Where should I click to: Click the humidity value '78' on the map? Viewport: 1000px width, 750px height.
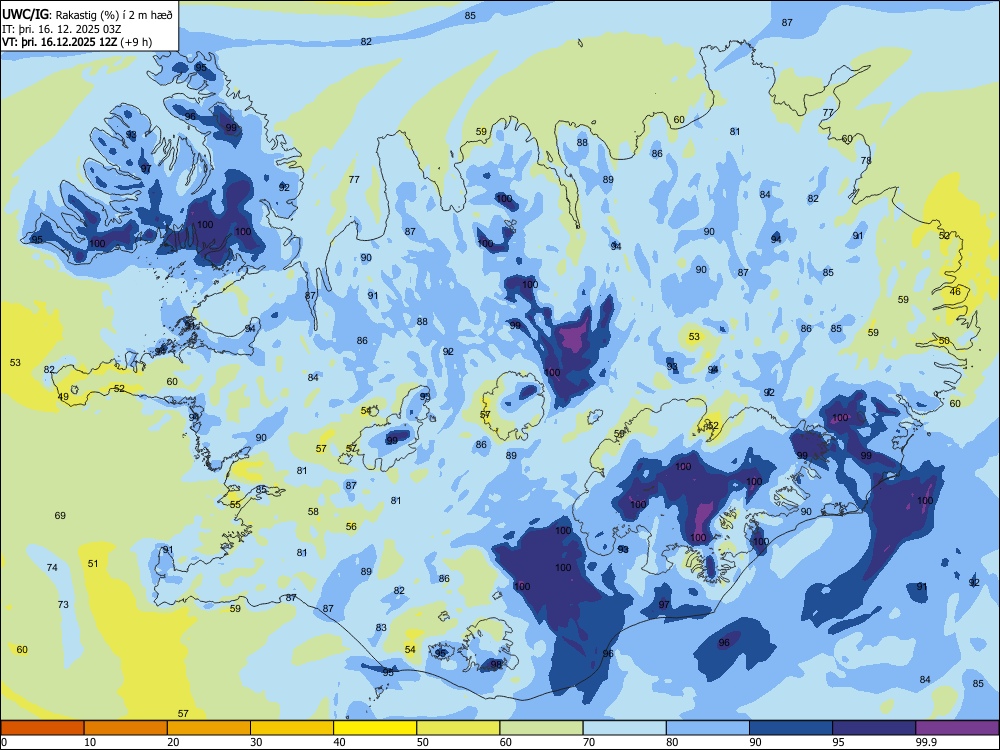click(866, 160)
